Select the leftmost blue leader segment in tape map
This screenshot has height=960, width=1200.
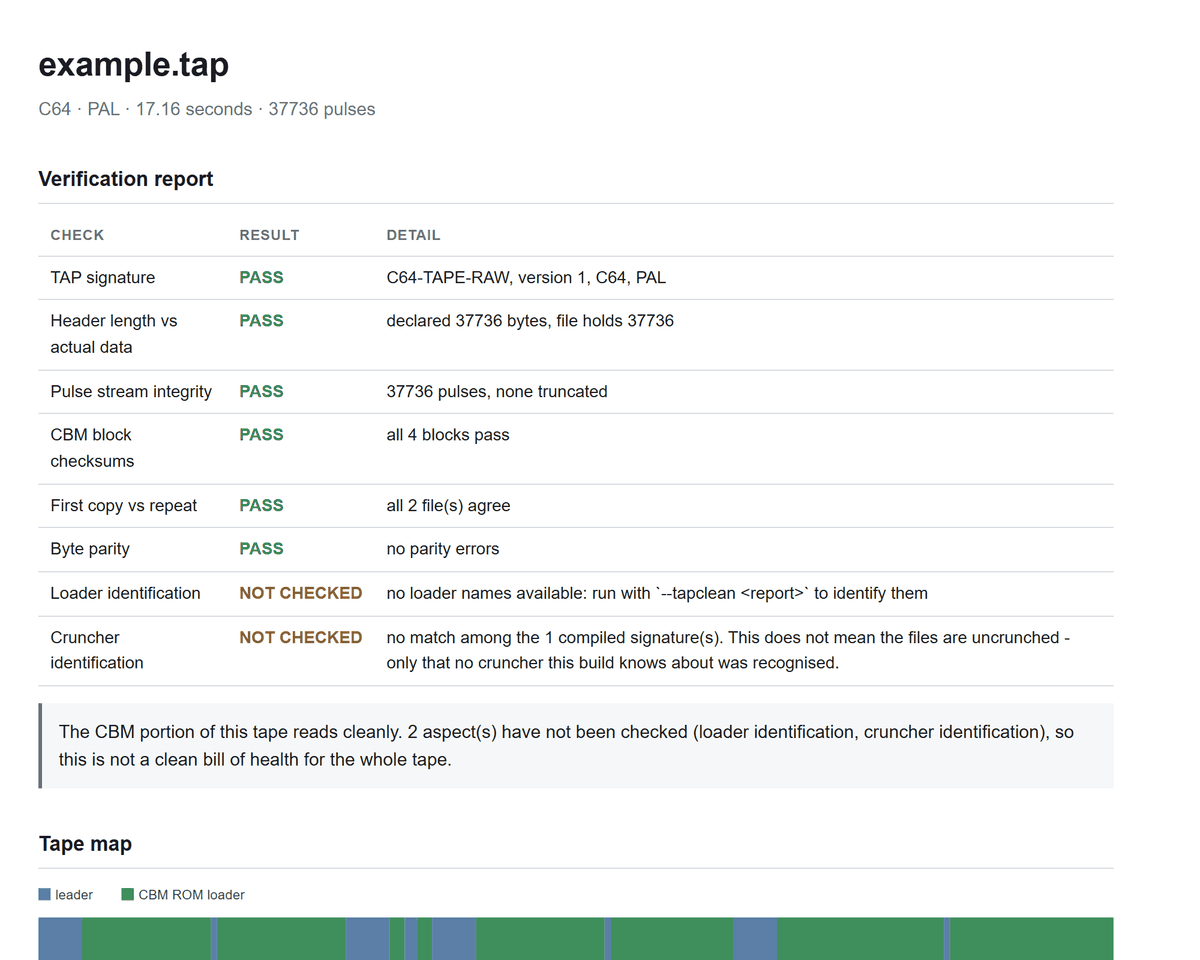click(x=60, y=939)
